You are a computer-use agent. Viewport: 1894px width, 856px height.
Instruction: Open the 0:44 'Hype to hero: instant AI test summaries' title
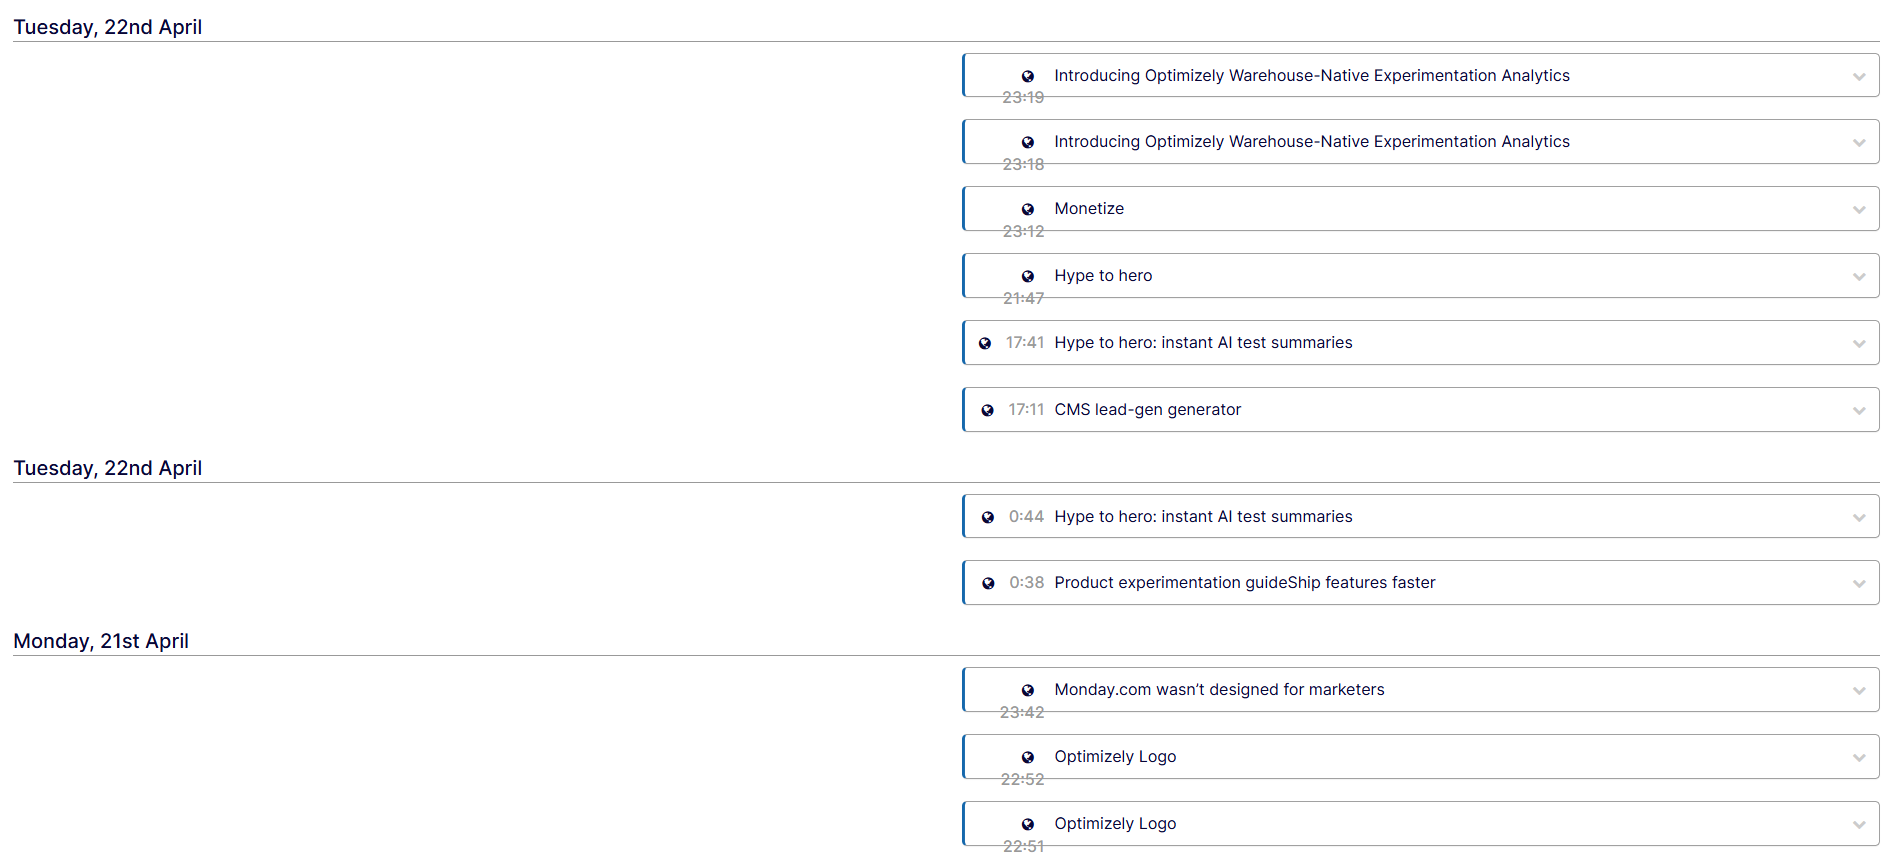(1203, 517)
